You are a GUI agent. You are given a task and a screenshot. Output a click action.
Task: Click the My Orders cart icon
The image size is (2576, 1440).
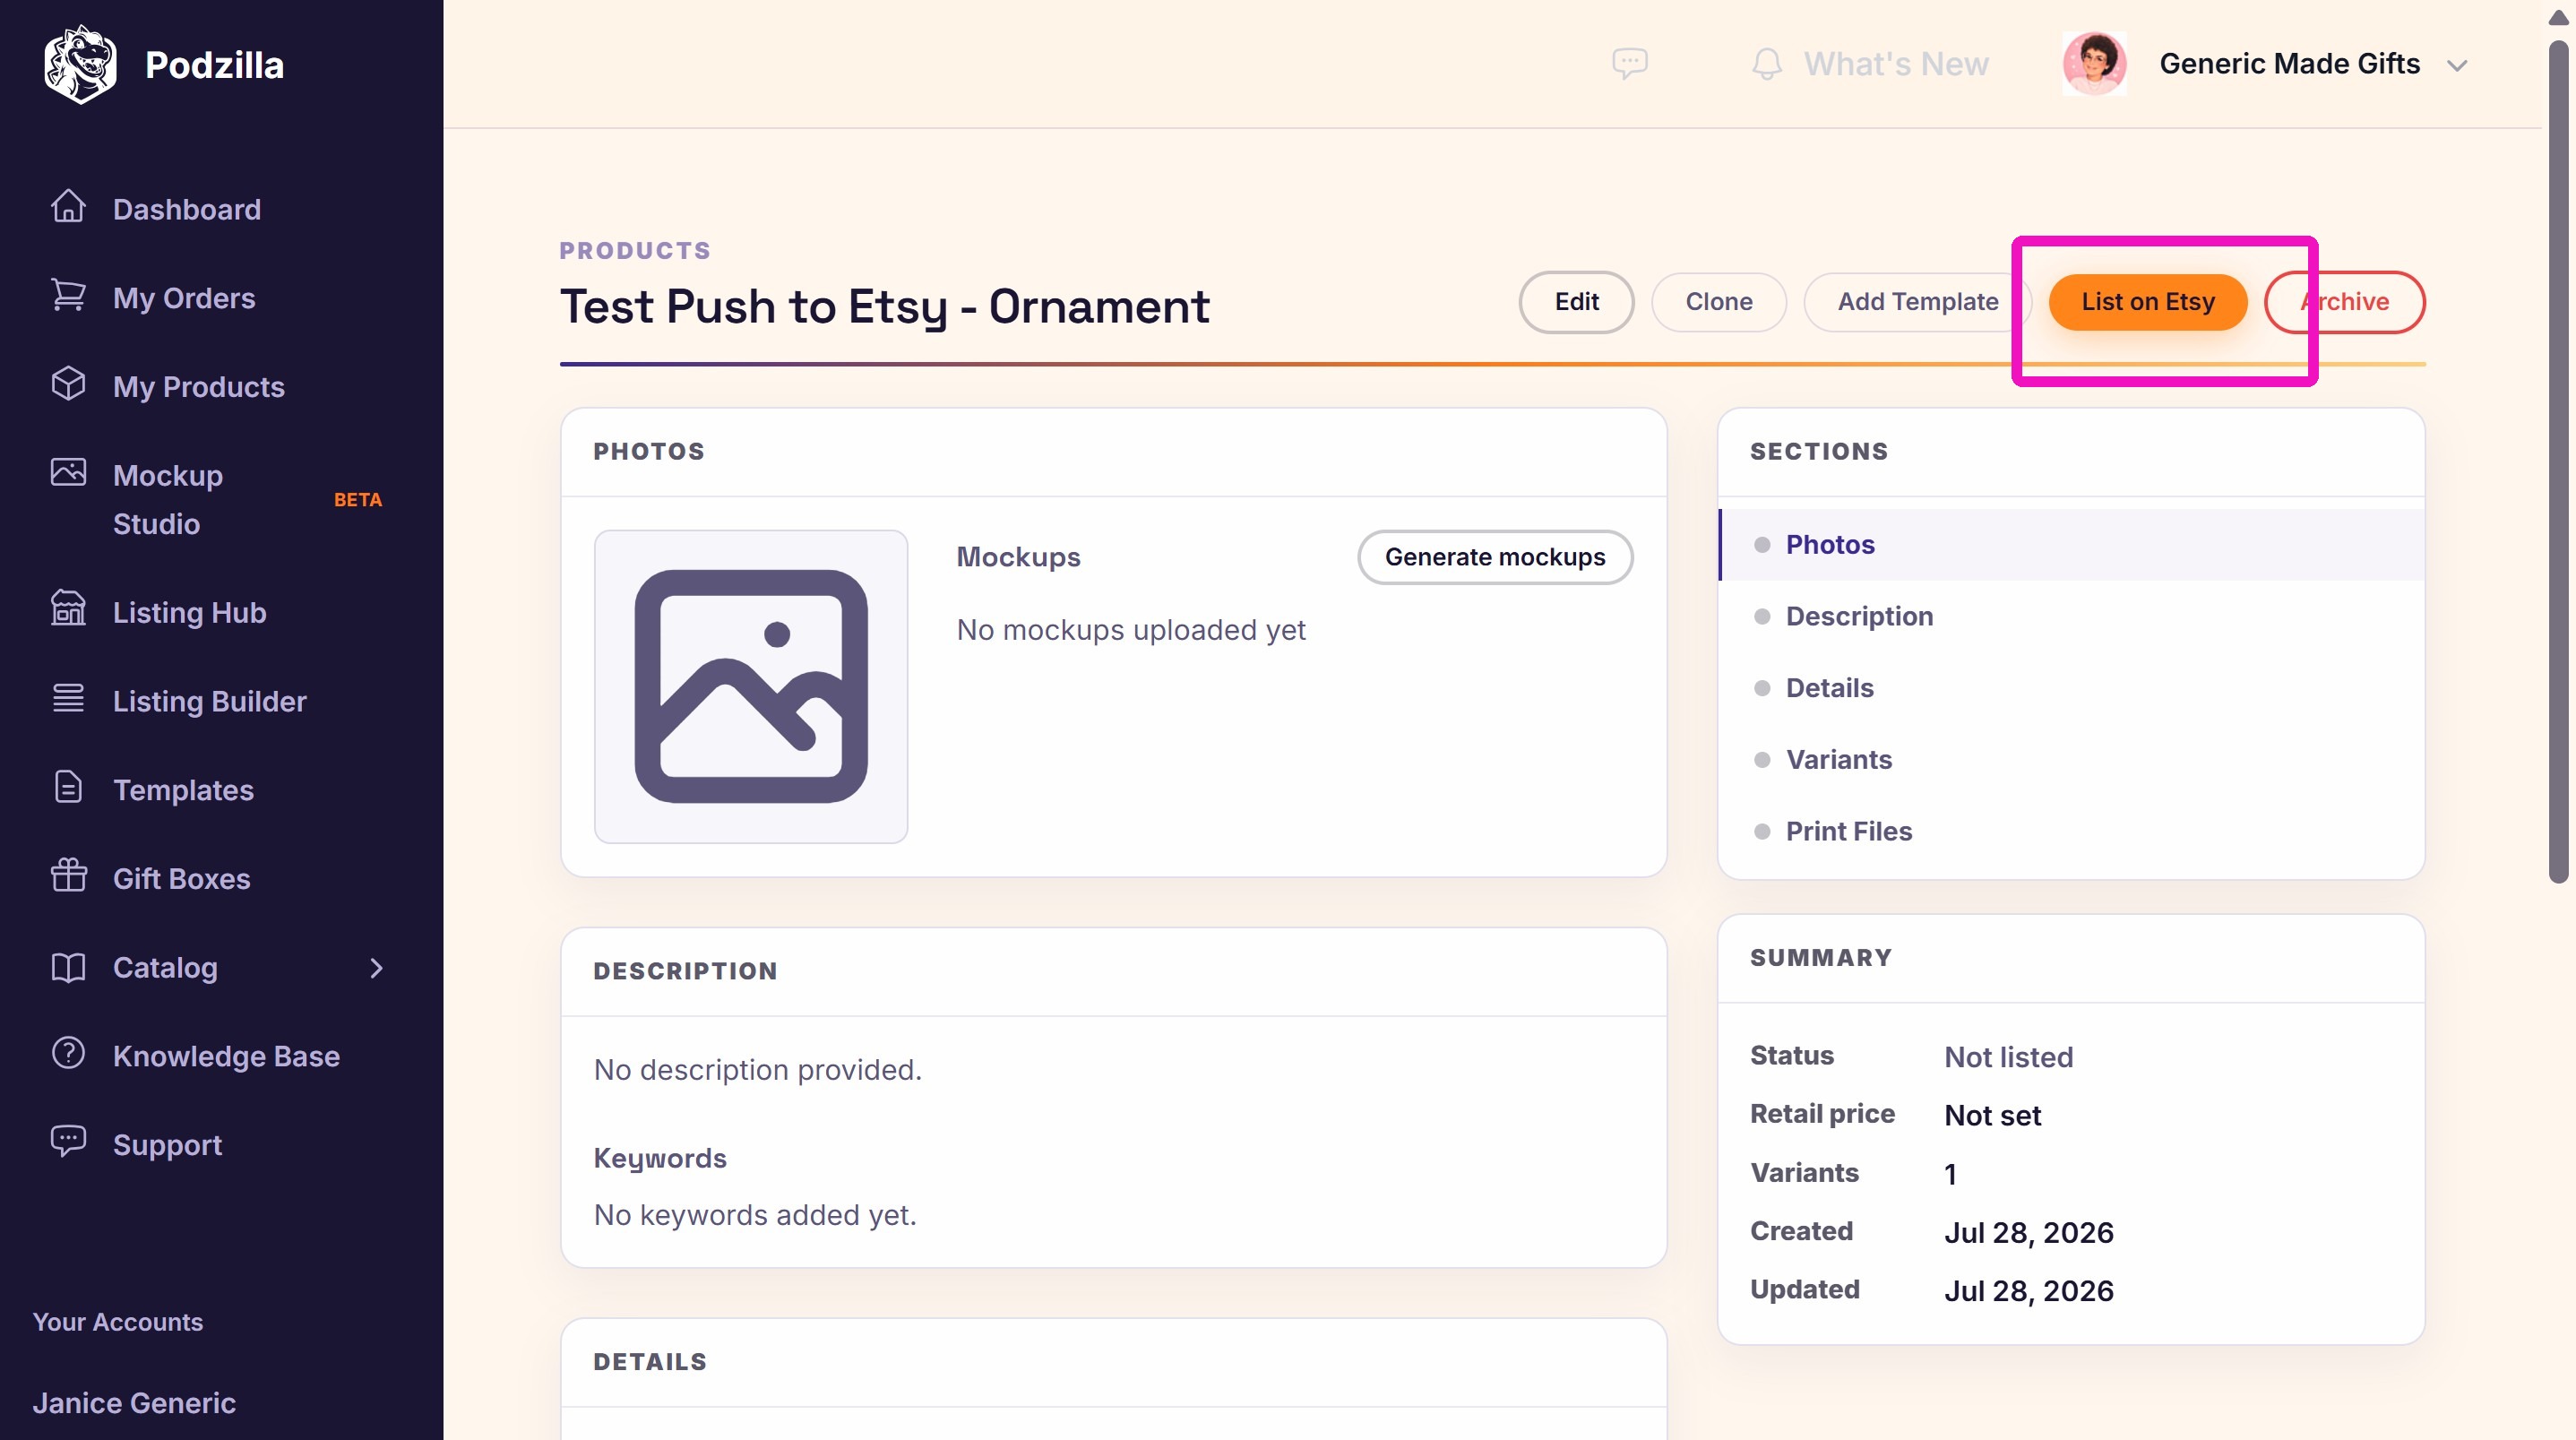[x=68, y=296]
